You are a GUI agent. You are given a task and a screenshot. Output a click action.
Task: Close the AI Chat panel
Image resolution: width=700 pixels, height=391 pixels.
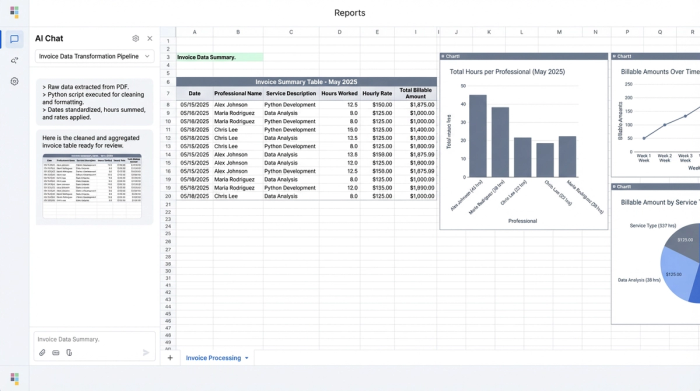click(x=150, y=38)
